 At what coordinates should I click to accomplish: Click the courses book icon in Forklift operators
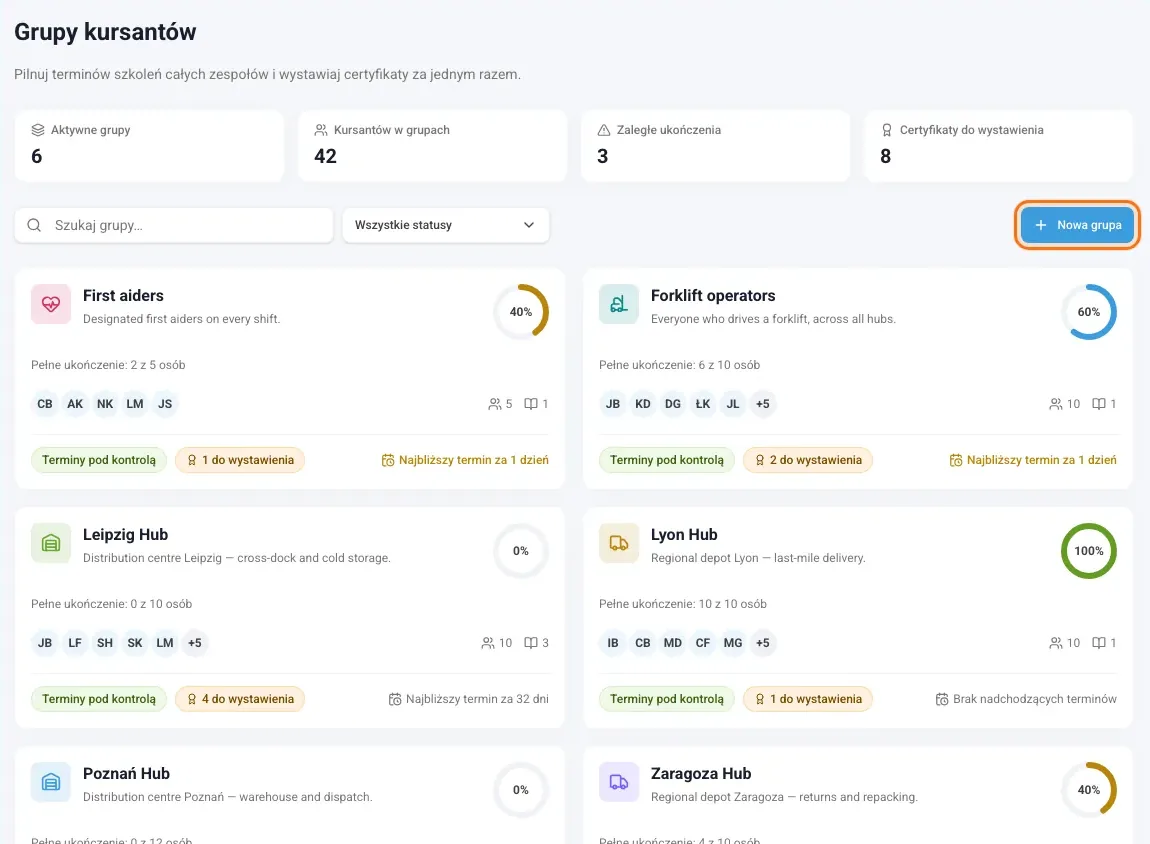1099,404
